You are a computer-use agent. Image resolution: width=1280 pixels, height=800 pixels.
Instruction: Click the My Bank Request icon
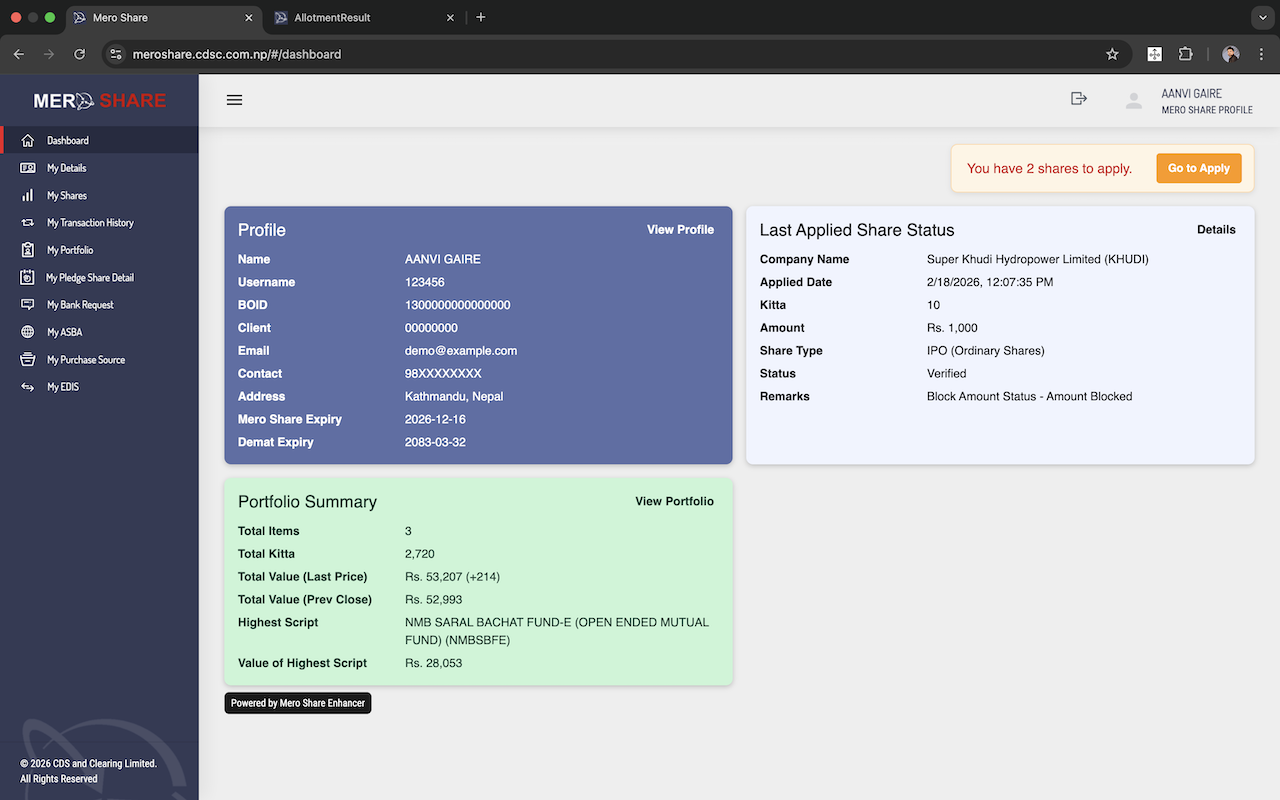pyautogui.click(x=28, y=305)
